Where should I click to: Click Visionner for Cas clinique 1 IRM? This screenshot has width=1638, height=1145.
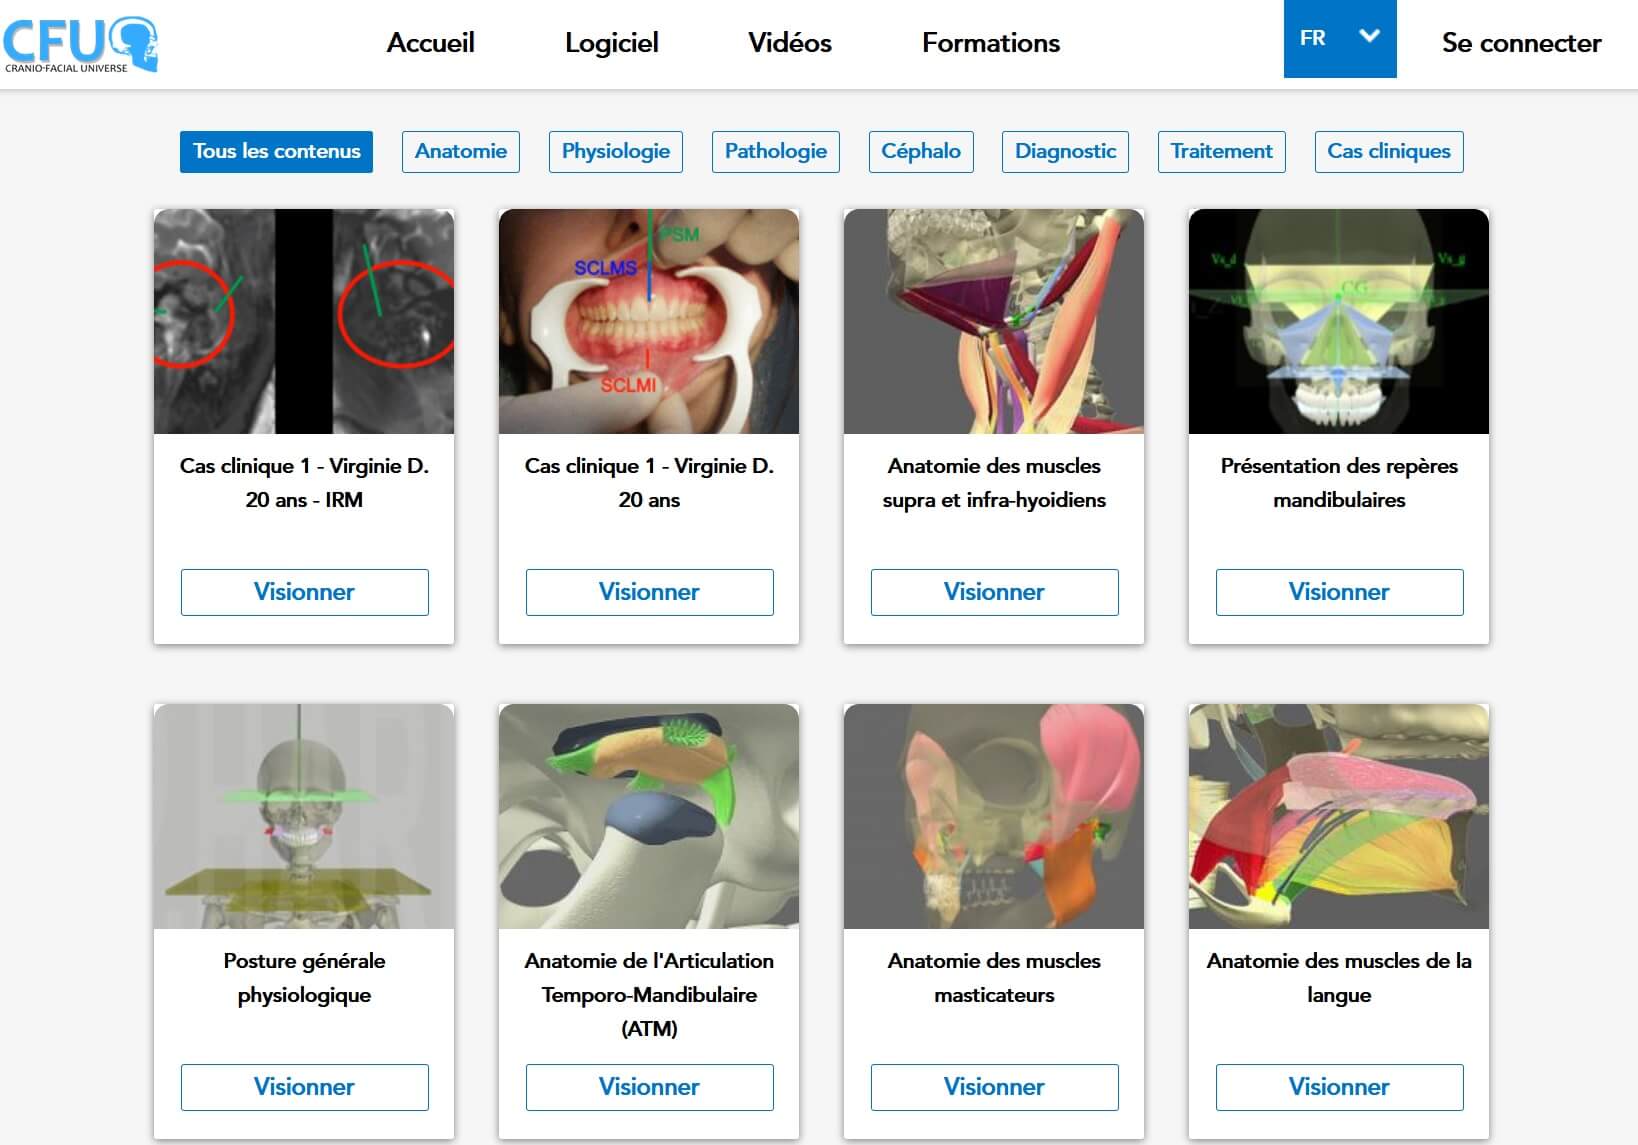tap(304, 592)
